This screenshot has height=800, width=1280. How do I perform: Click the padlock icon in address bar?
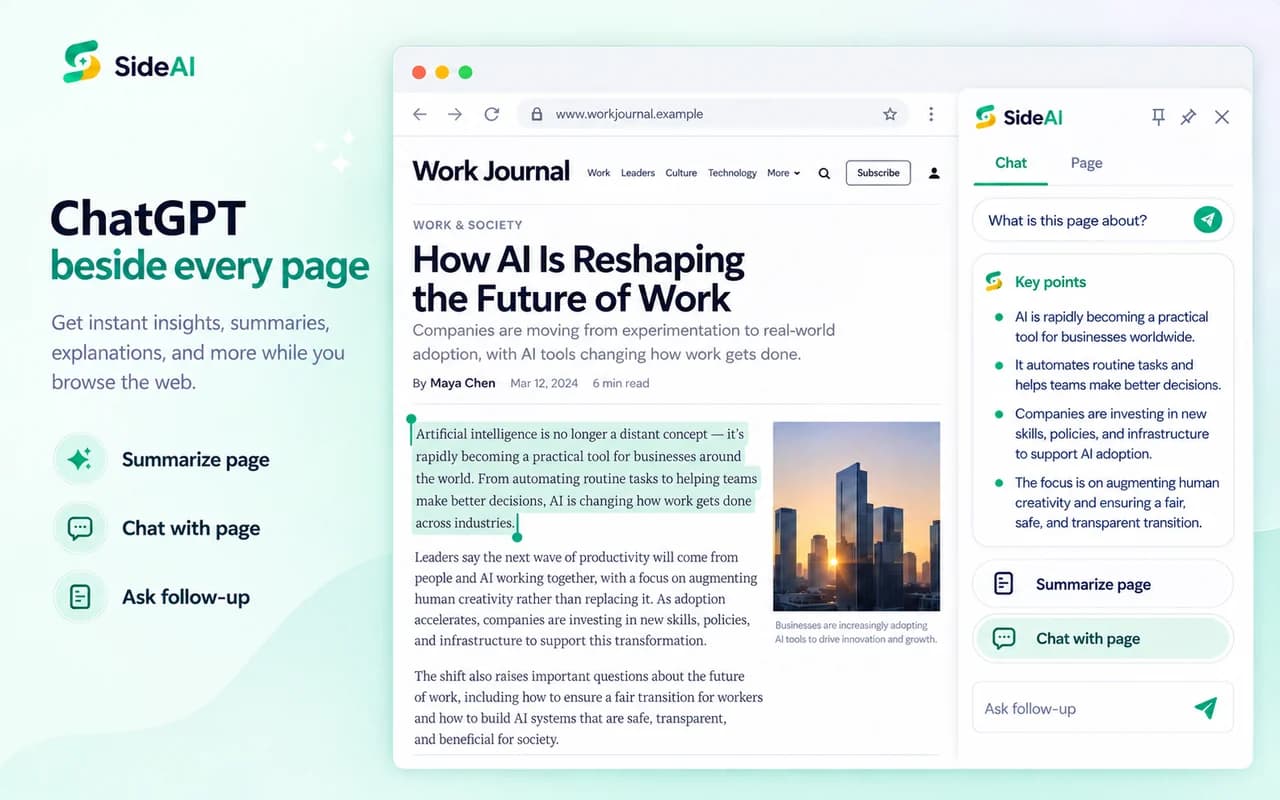tap(536, 114)
